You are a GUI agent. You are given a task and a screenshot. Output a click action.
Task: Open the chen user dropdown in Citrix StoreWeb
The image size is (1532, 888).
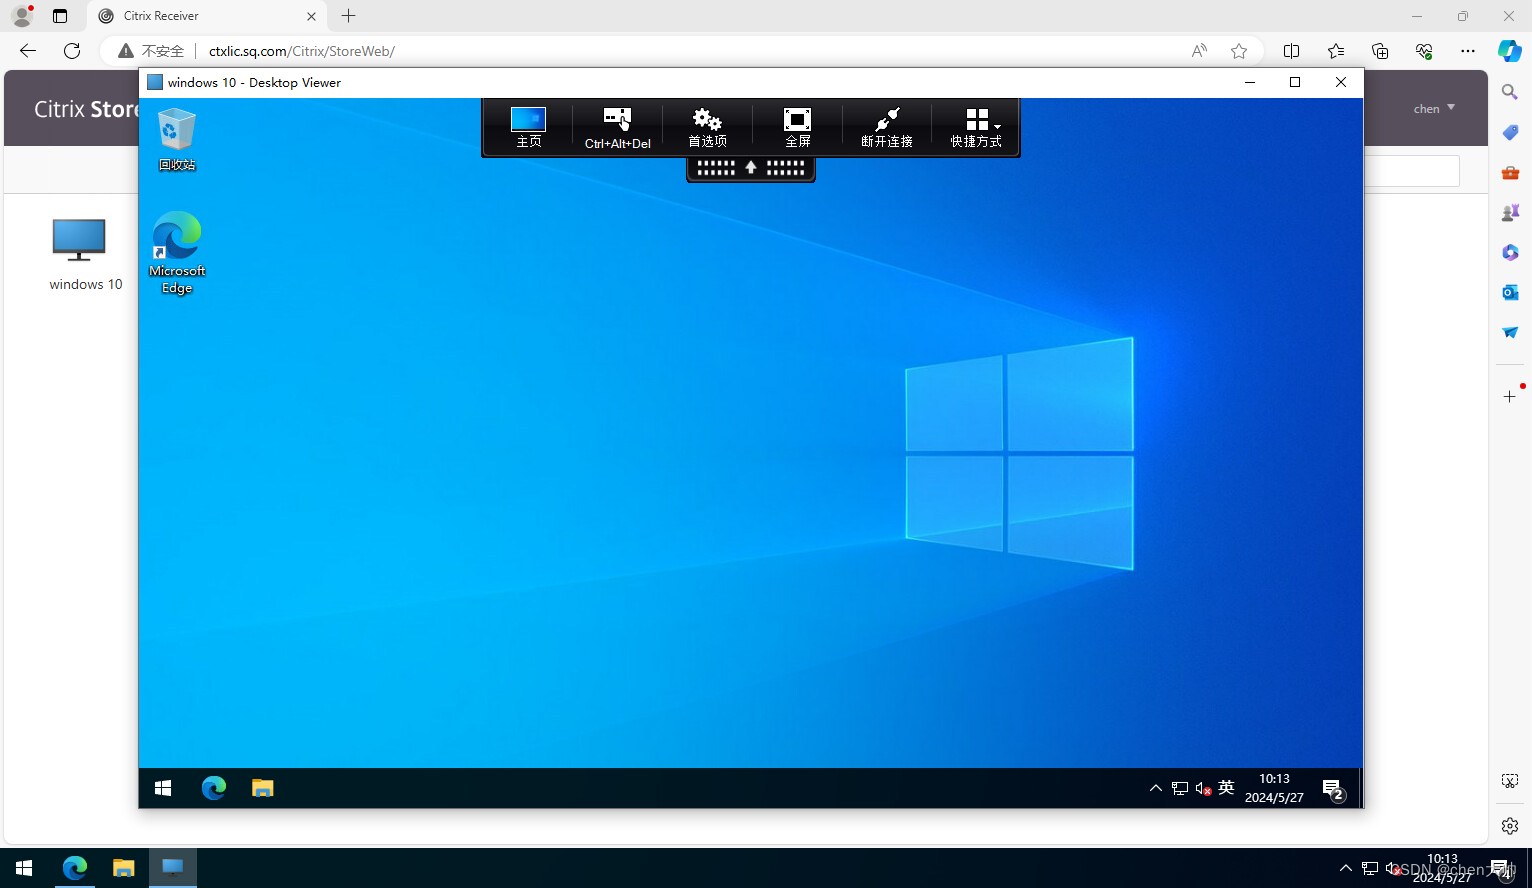point(1434,108)
